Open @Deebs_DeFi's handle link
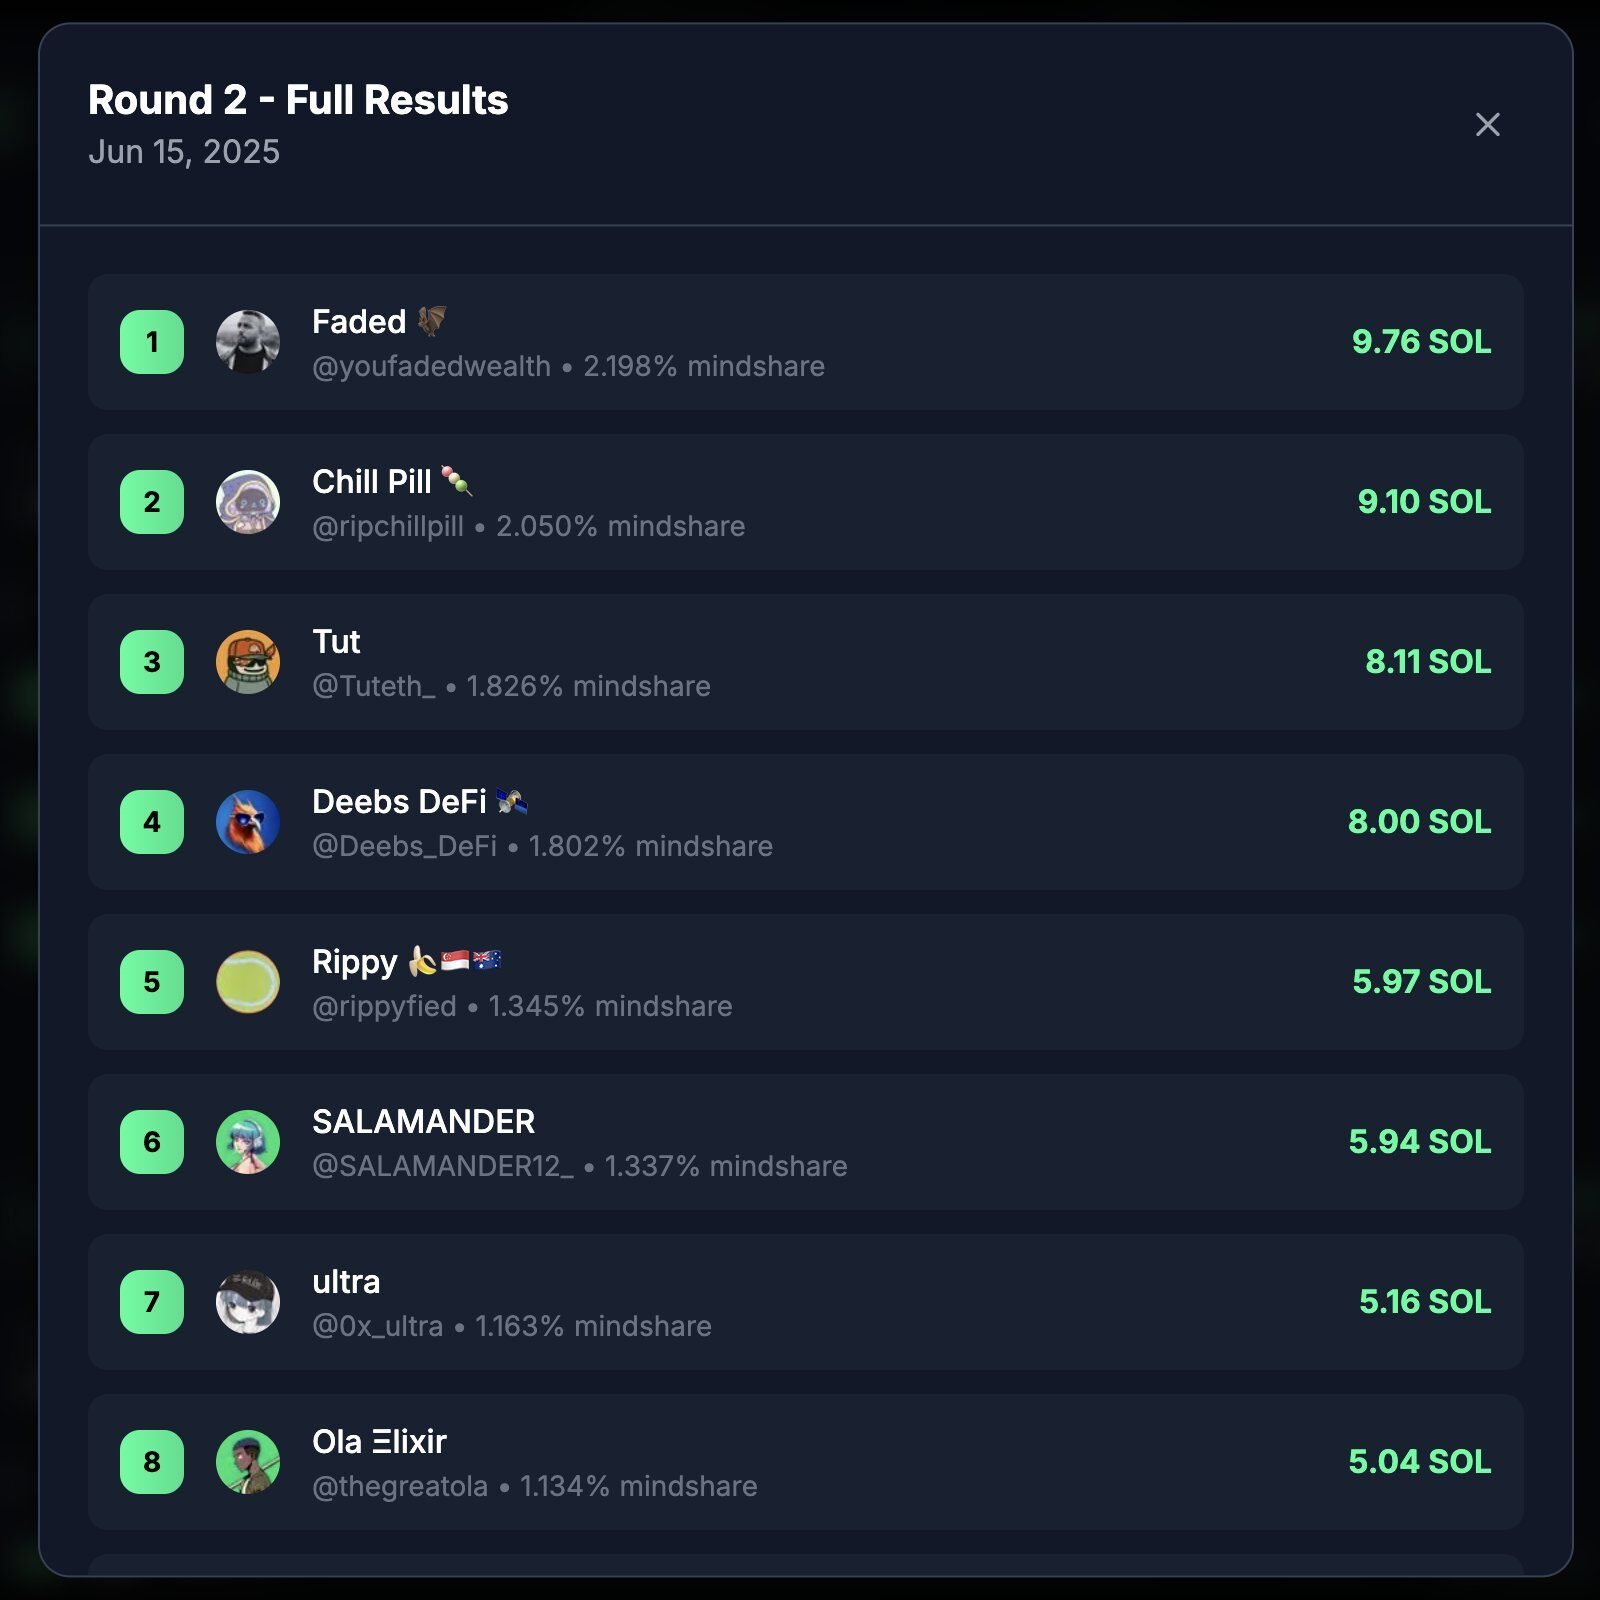Image resolution: width=1600 pixels, height=1600 pixels. pos(407,846)
